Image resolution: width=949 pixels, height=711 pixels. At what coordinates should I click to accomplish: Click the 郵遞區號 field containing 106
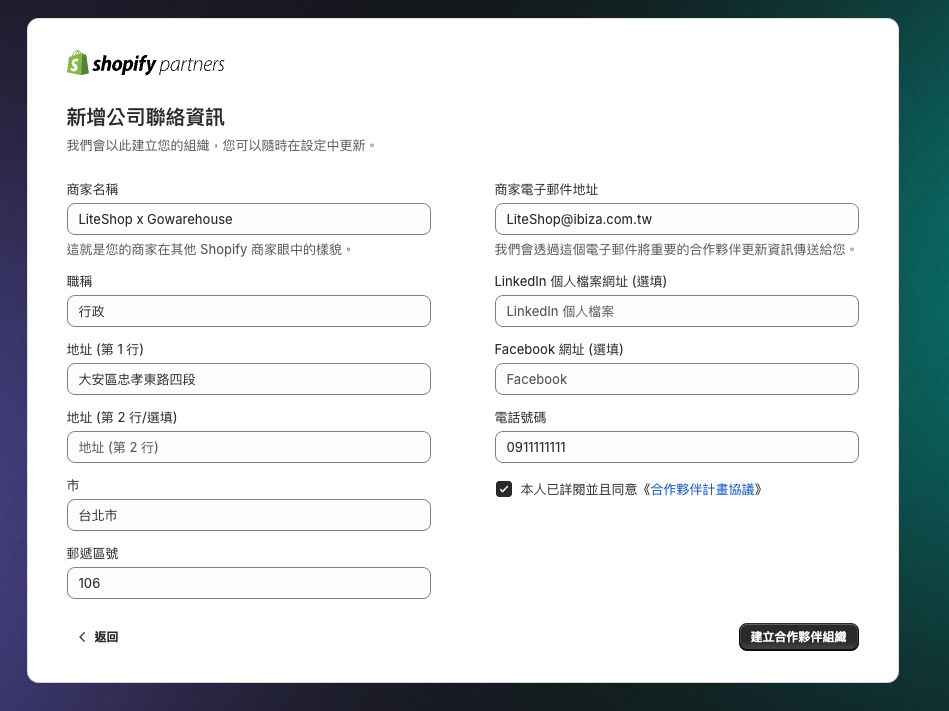pyautogui.click(x=248, y=583)
